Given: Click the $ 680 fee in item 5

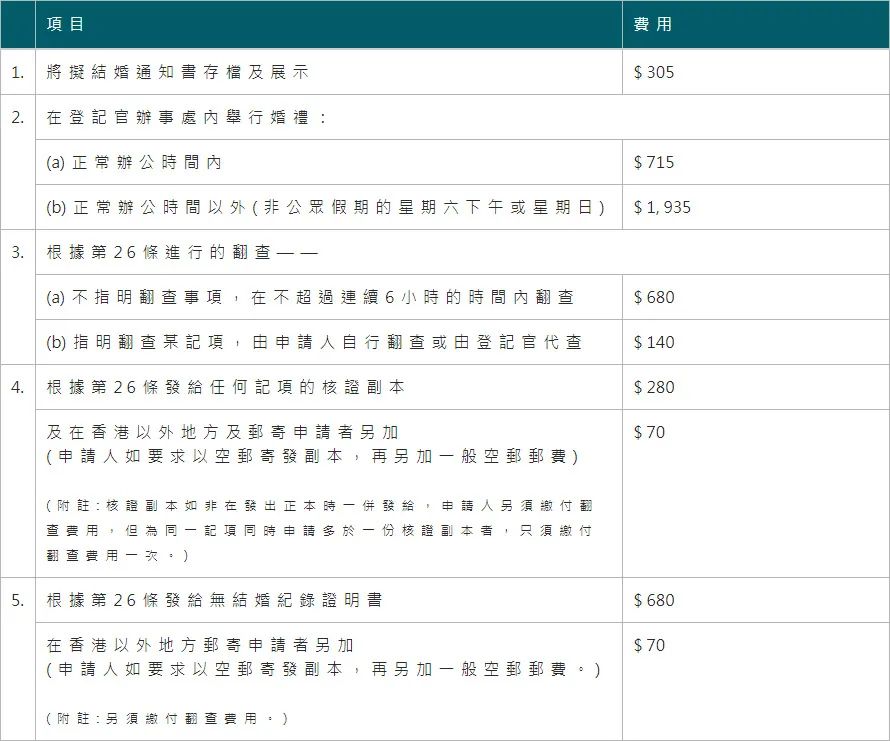Looking at the screenshot, I should pos(654,600).
